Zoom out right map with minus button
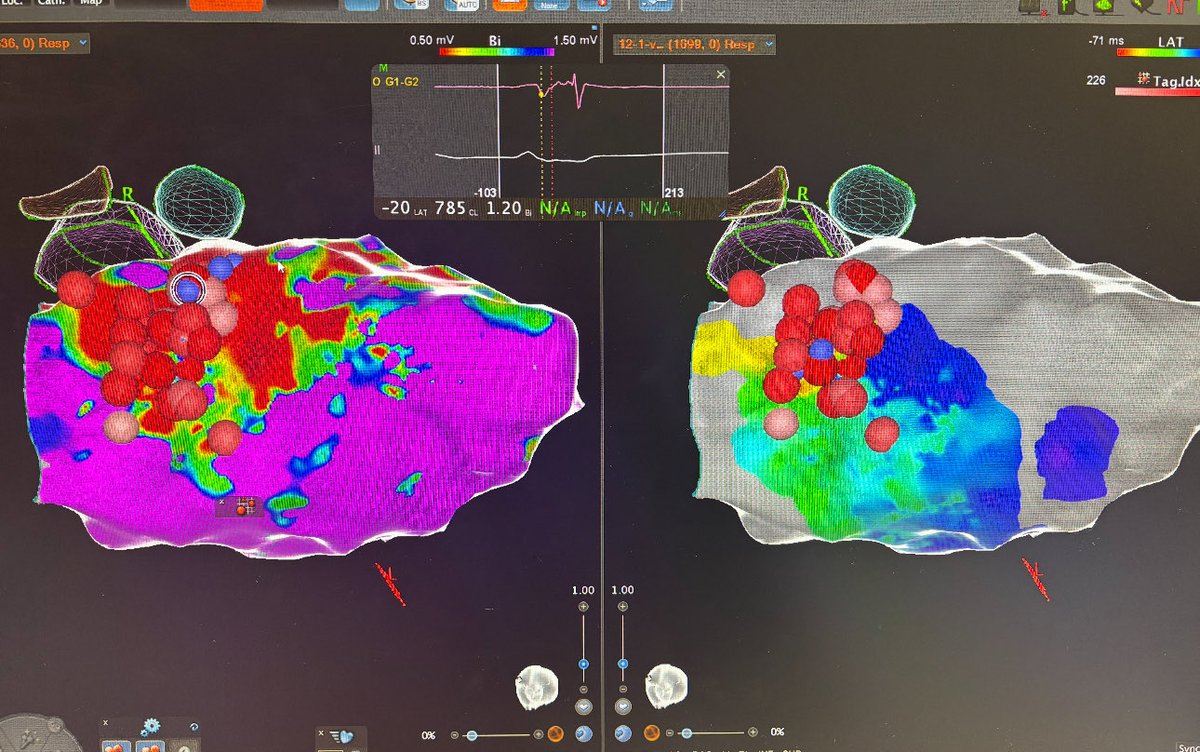Screen dimensions: 1200x752 pyautogui.click(x=623, y=689)
